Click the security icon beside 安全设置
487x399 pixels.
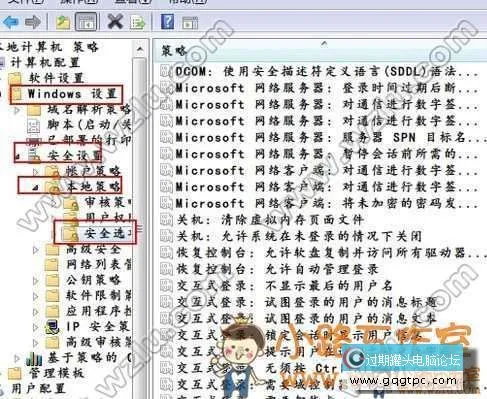[x=34, y=155]
